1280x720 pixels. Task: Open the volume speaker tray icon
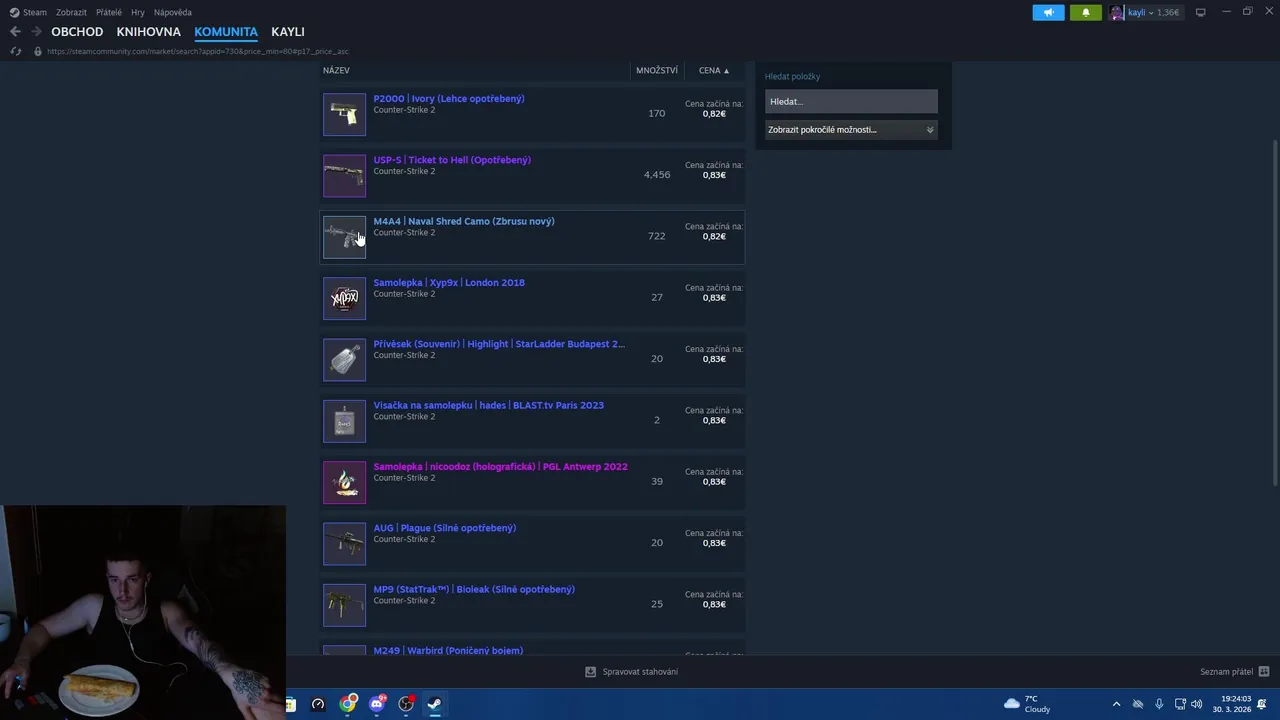pos(1197,704)
